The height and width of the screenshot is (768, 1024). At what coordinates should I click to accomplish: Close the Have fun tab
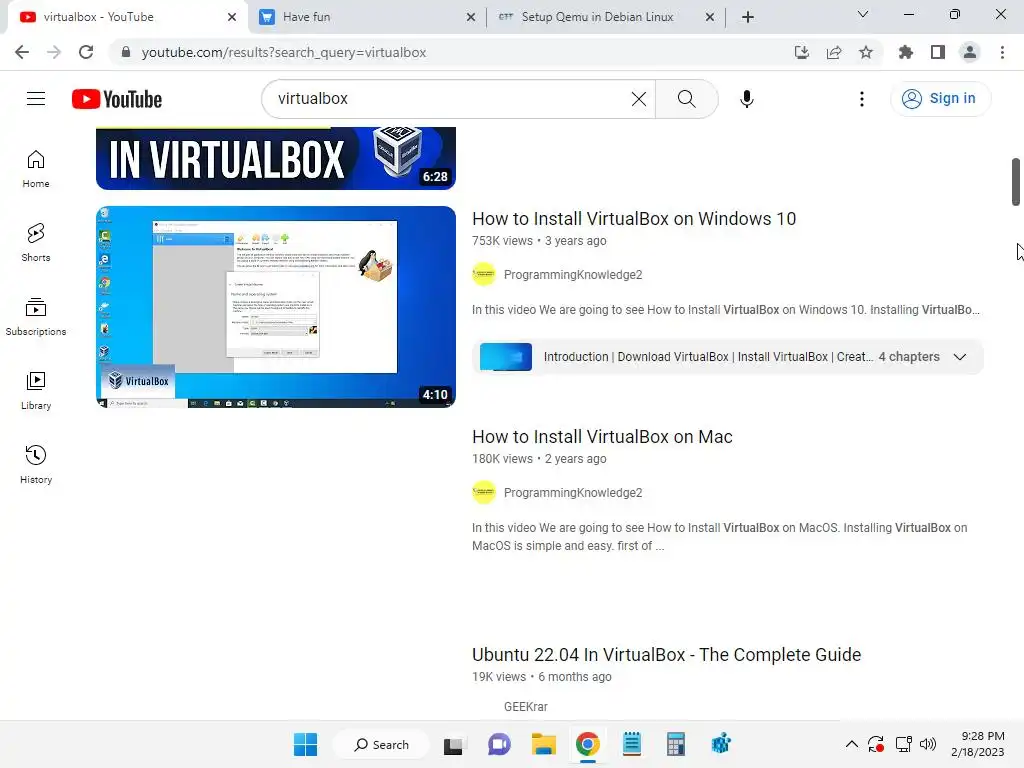click(x=471, y=17)
